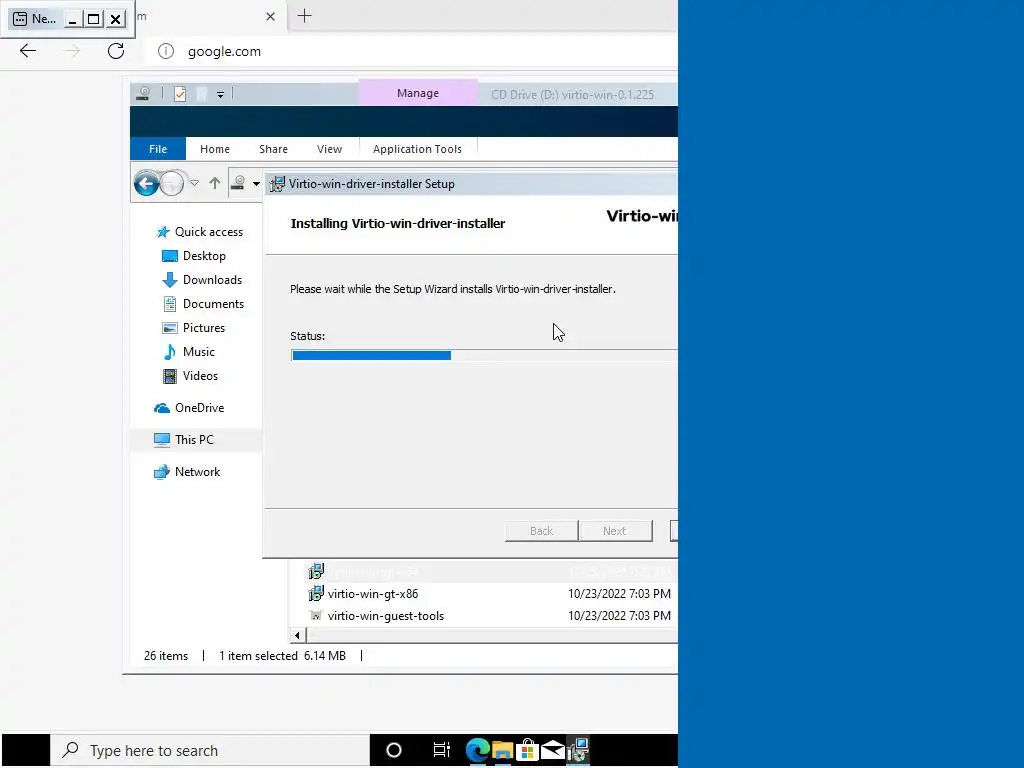Select the Manage ribbon tab
Image resolution: width=1024 pixels, height=768 pixels.
418,93
